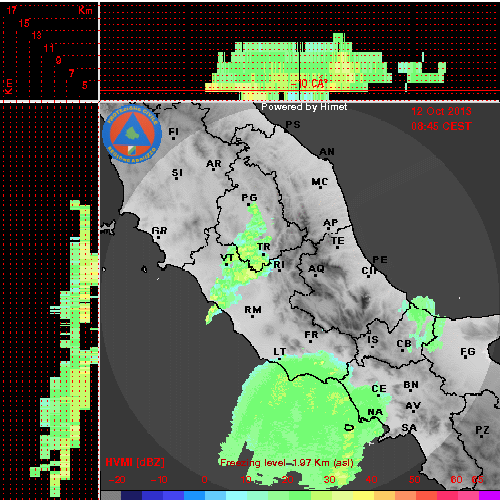This screenshot has height=500, width=500.
Task: Click the SI city label
Action: tap(177, 173)
